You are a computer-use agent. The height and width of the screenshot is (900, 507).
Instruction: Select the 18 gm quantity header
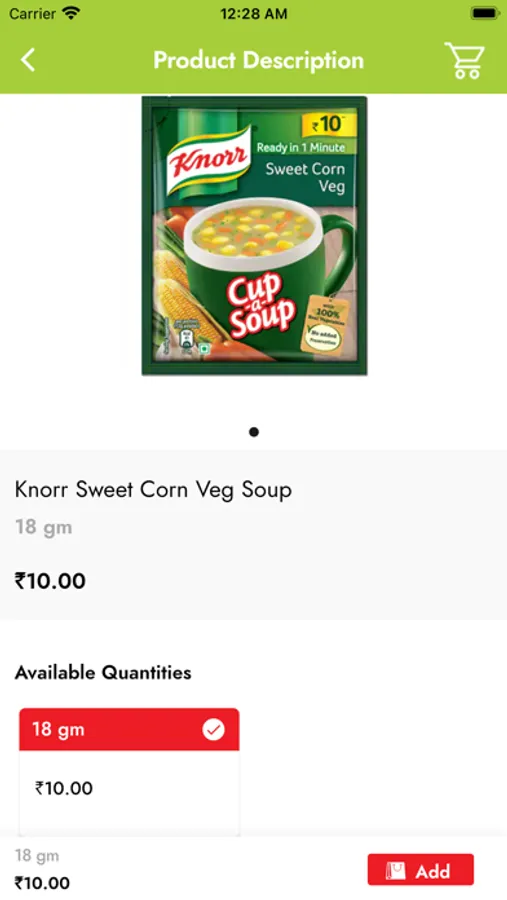(129, 729)
